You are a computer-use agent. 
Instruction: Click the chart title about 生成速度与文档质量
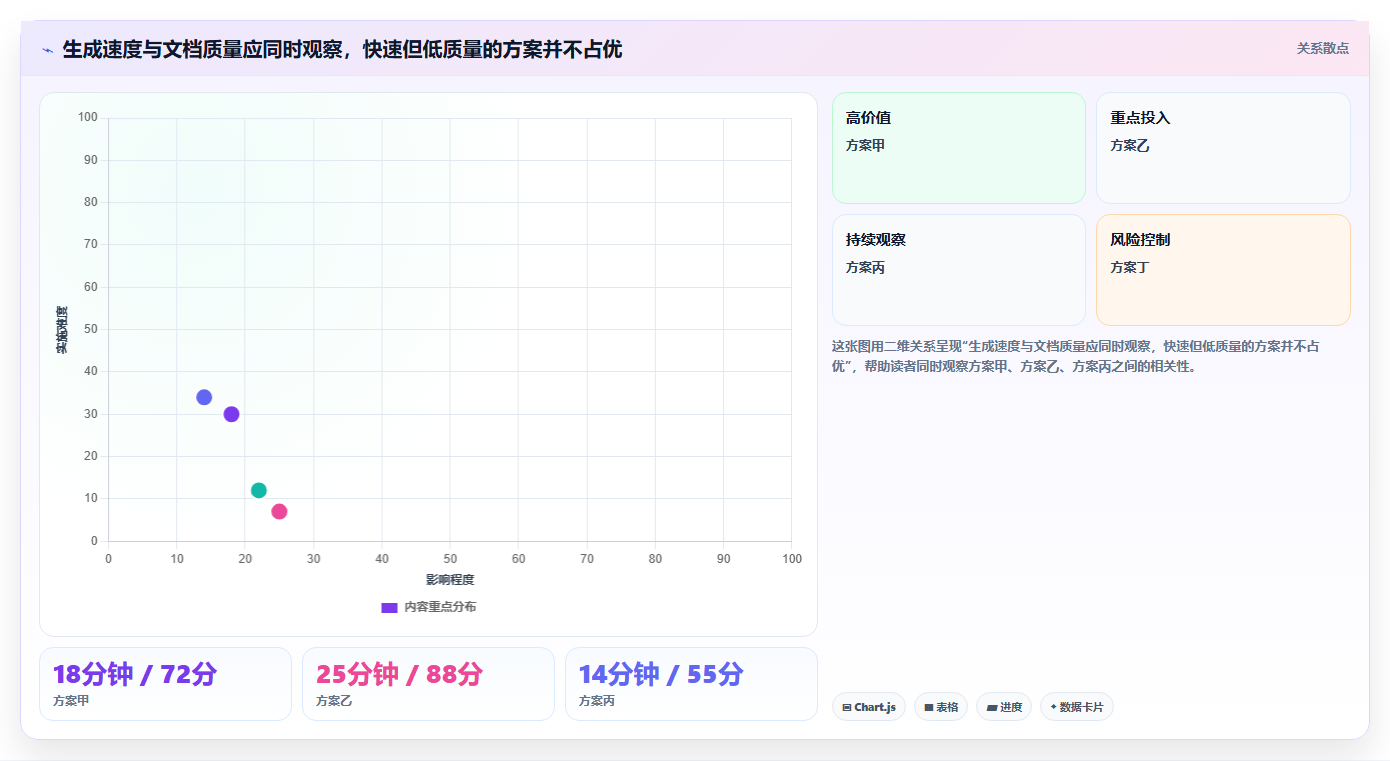point(342,49)
